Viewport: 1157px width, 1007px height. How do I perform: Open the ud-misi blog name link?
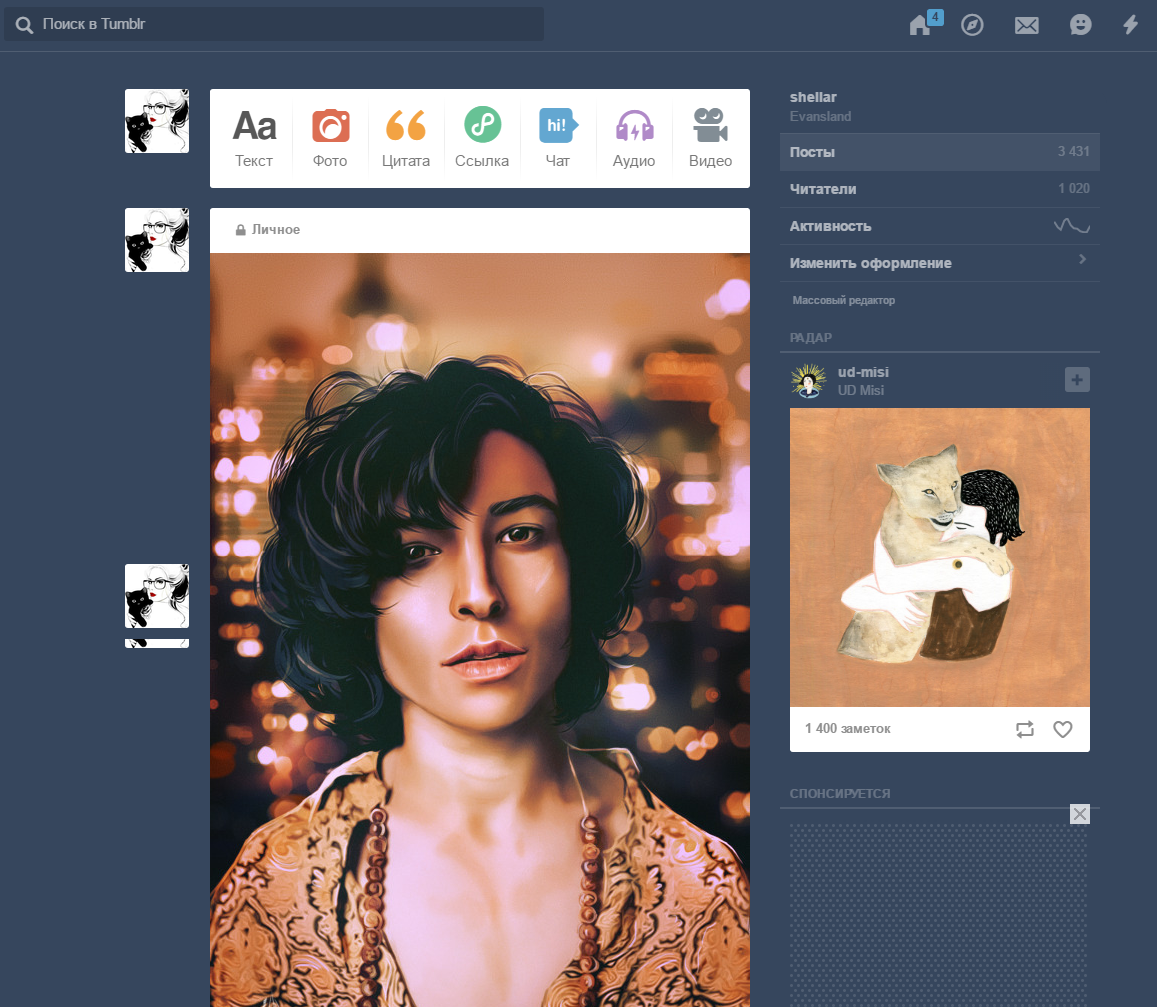(863, 373)
